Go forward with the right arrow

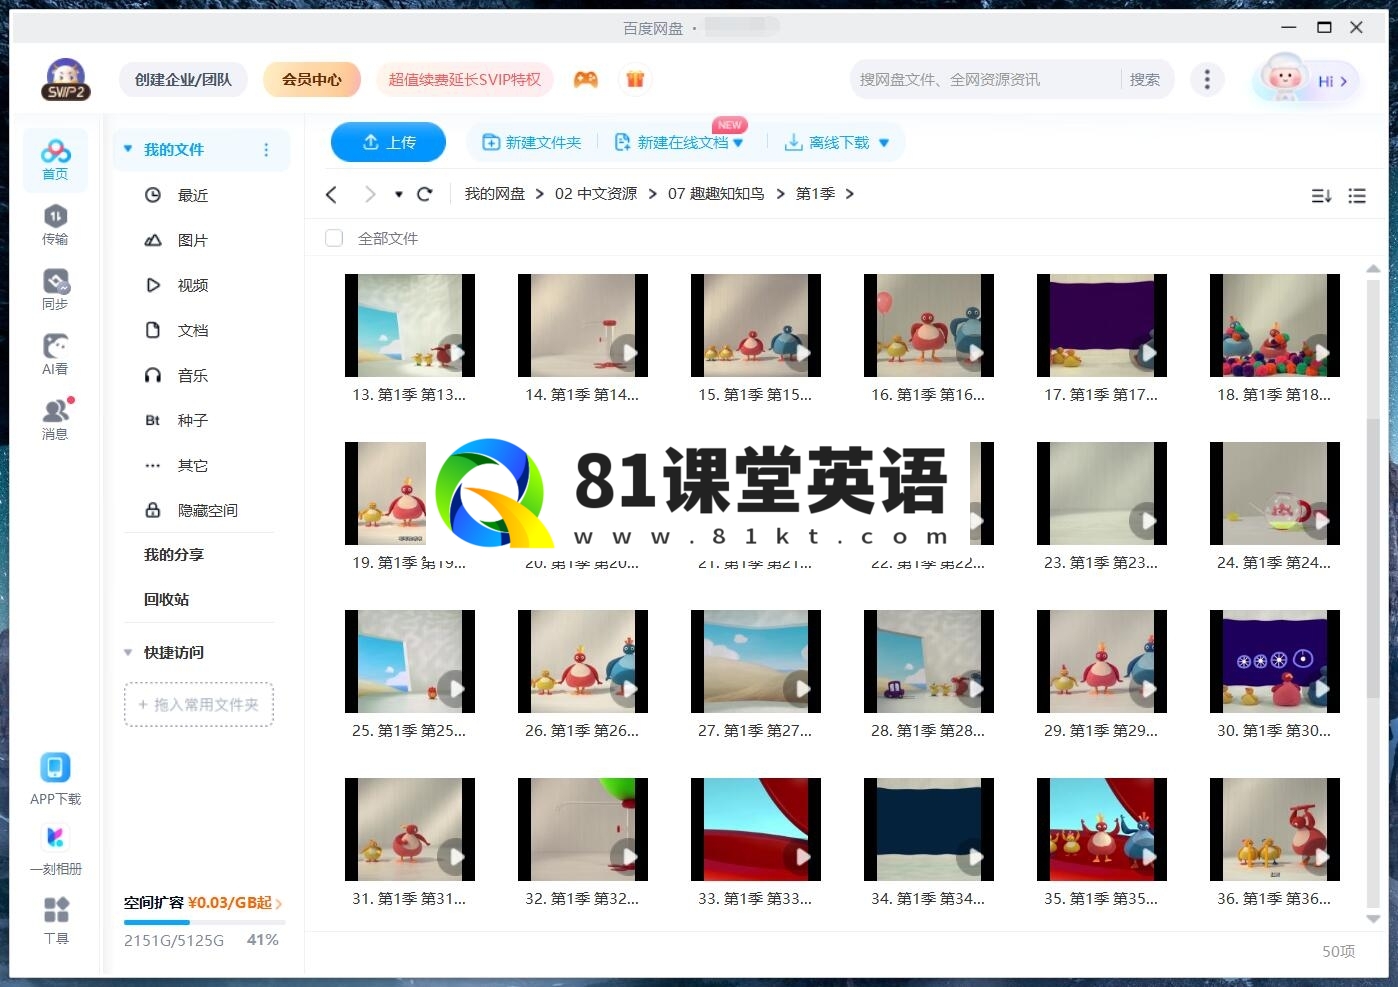[370, 194]
